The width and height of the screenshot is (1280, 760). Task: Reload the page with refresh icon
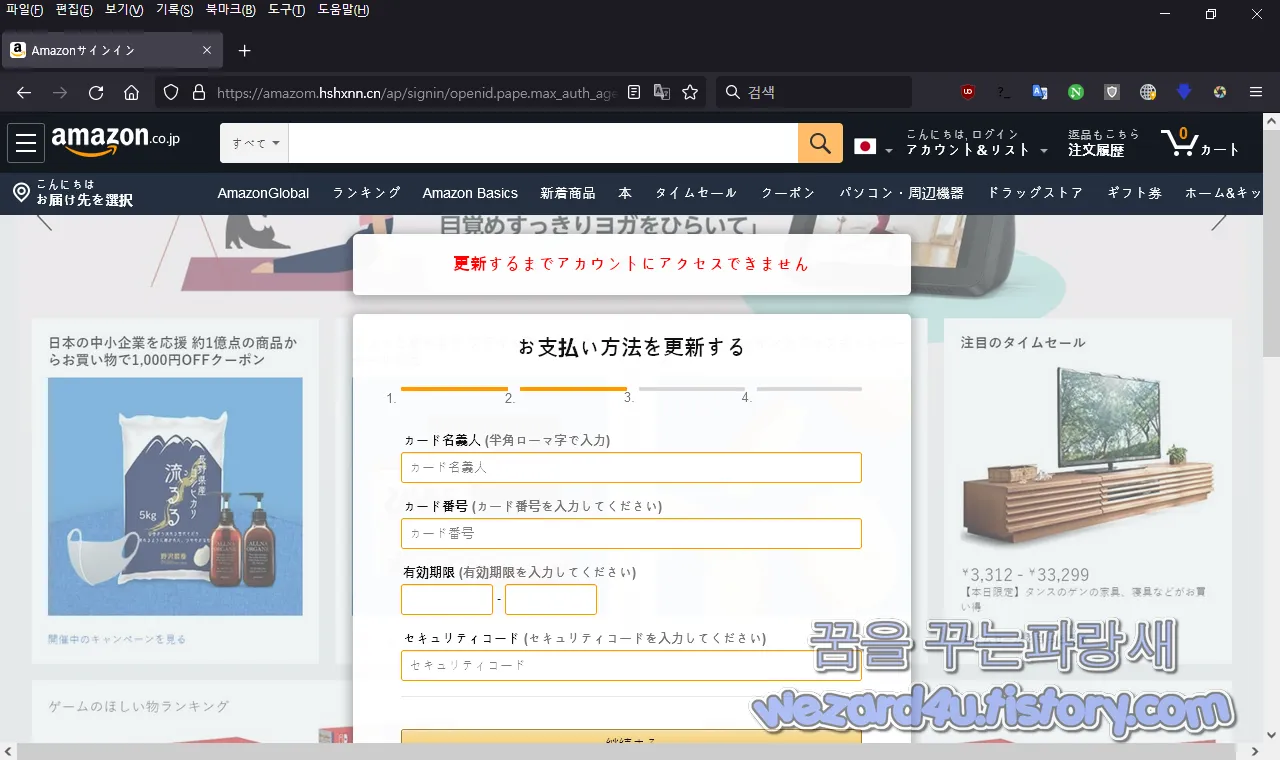(x=96, y=92)
